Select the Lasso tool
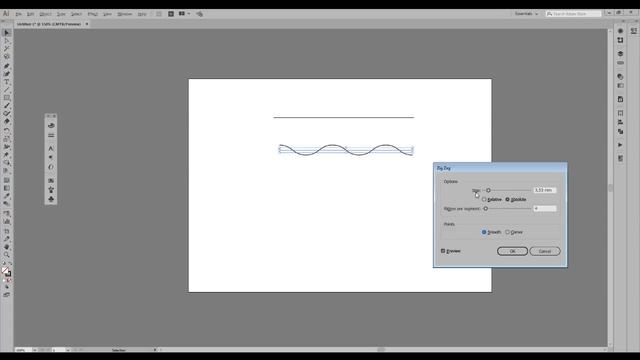Viewport: 640px width, 360px height. [7, 56]
